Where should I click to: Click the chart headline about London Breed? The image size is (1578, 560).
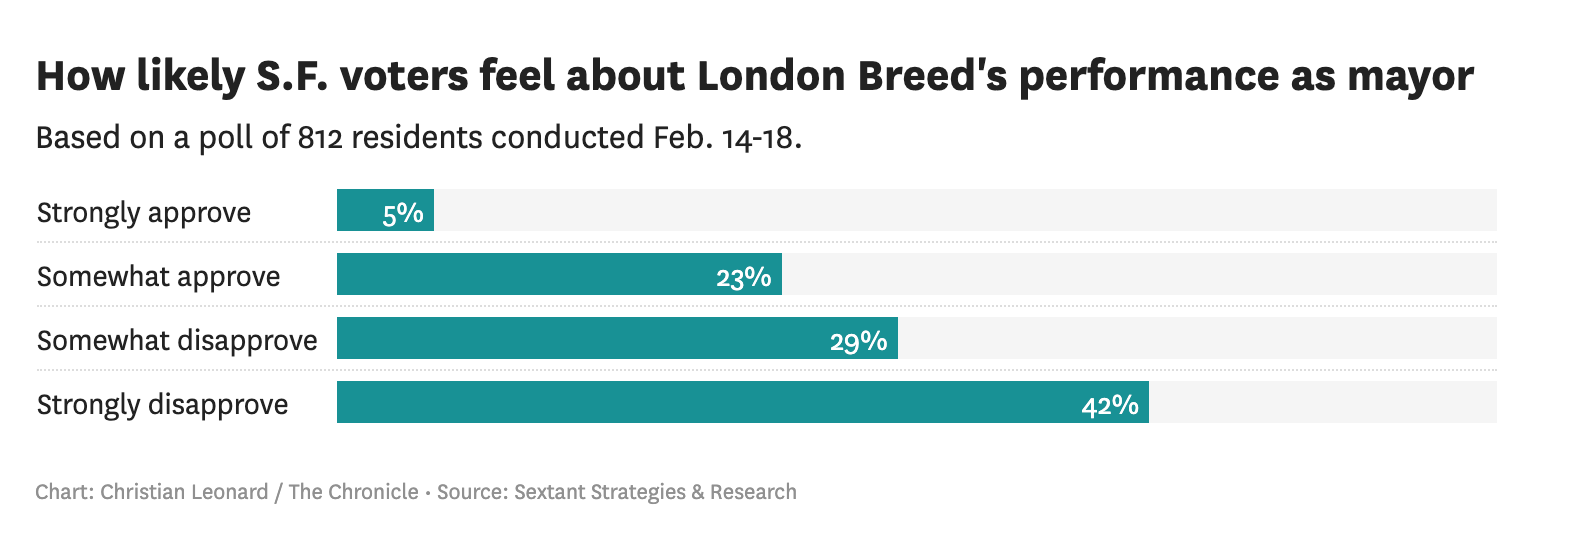755,76
